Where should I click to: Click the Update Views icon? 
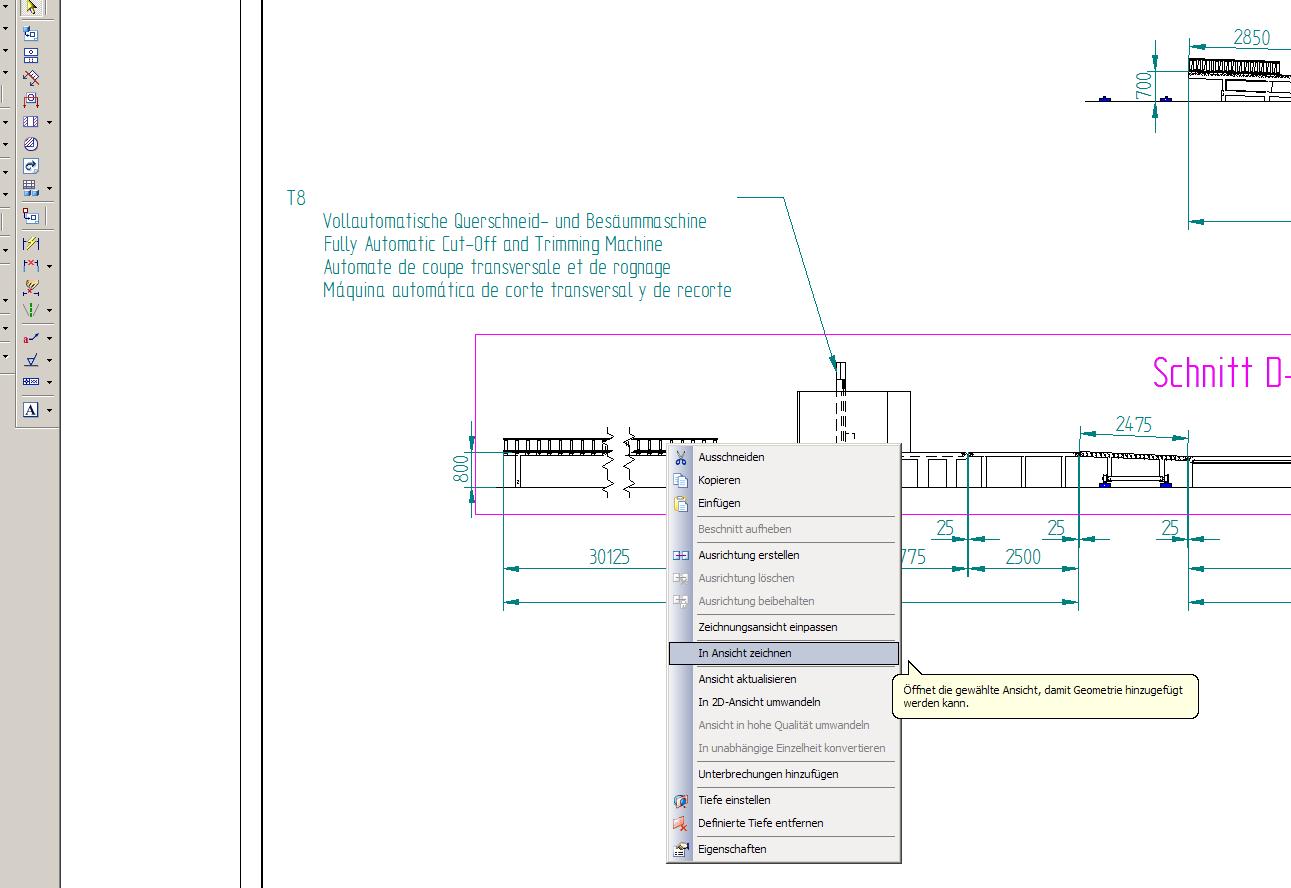[x=31, y=166]
